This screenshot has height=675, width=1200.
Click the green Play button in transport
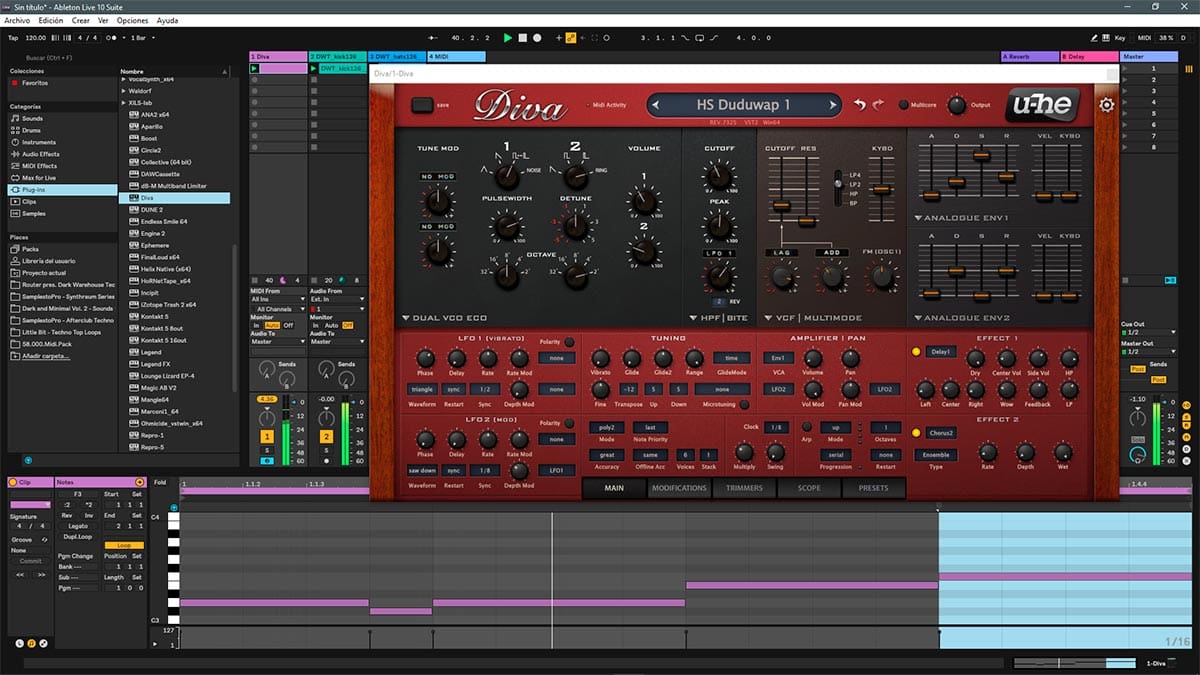tap(508, 38)
